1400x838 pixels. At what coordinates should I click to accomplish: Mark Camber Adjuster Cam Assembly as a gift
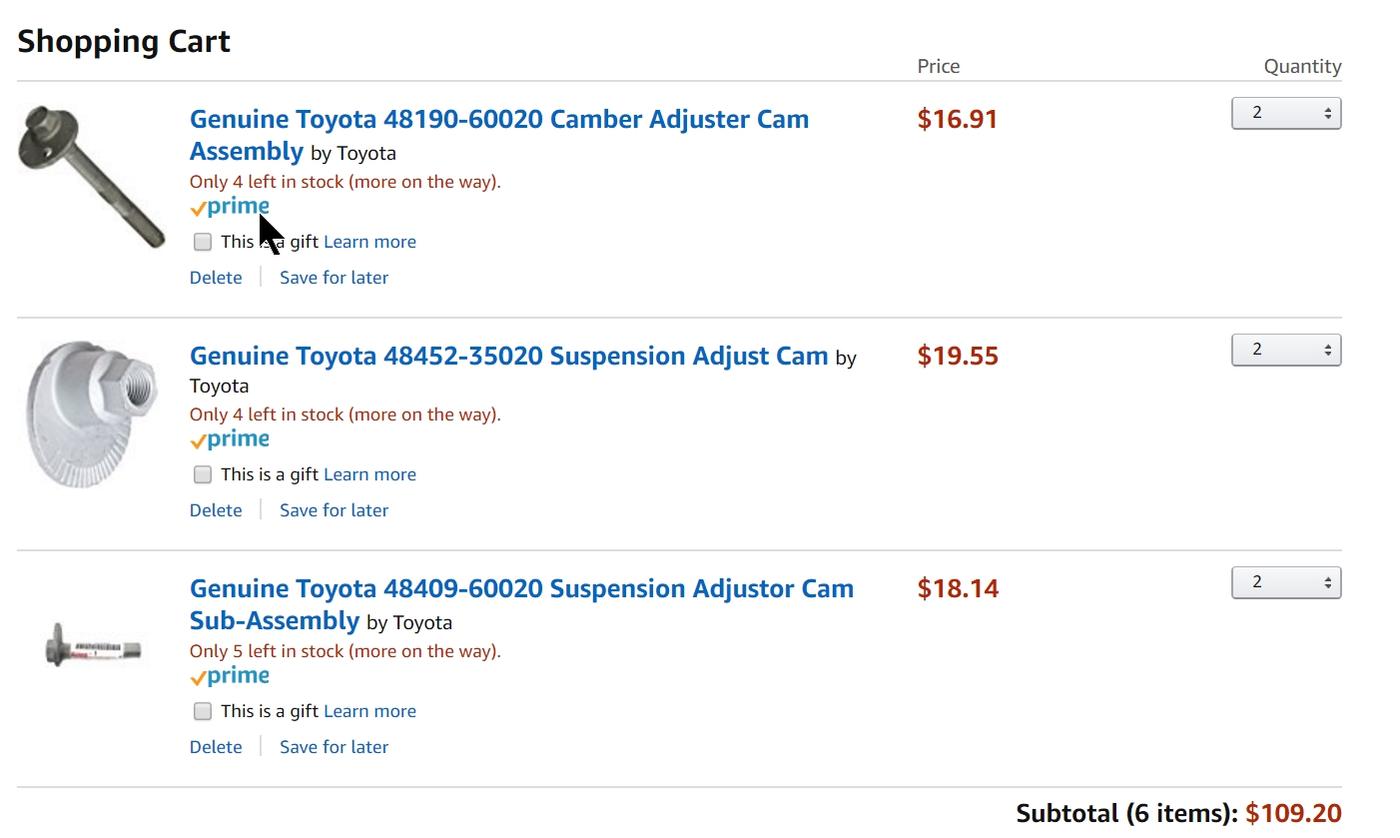tap(203, 242)
